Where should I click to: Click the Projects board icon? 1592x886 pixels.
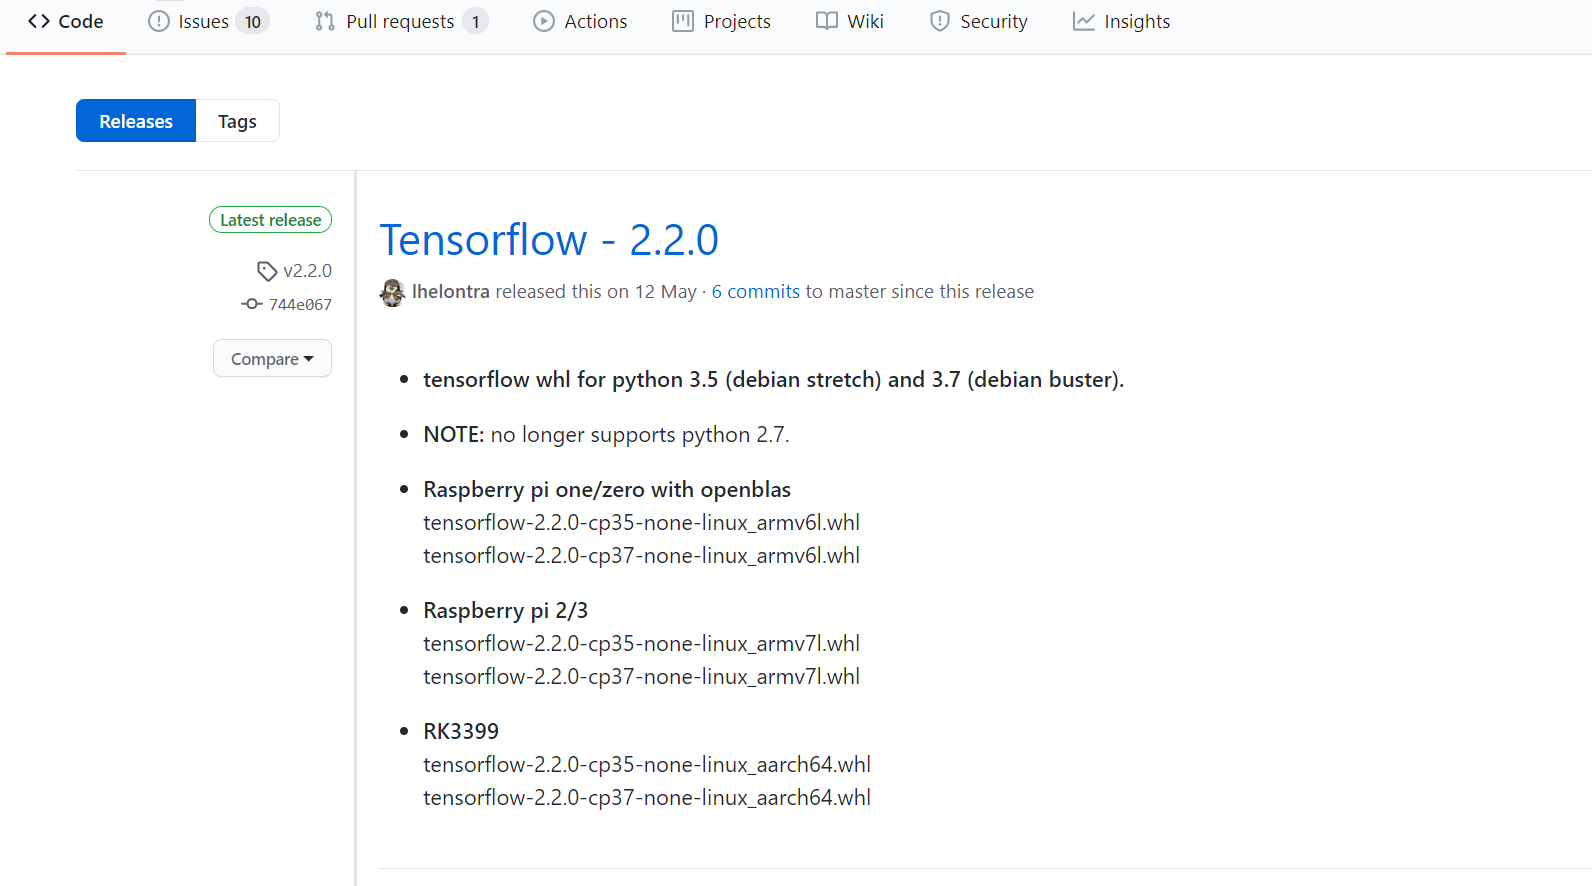(685, 20)
